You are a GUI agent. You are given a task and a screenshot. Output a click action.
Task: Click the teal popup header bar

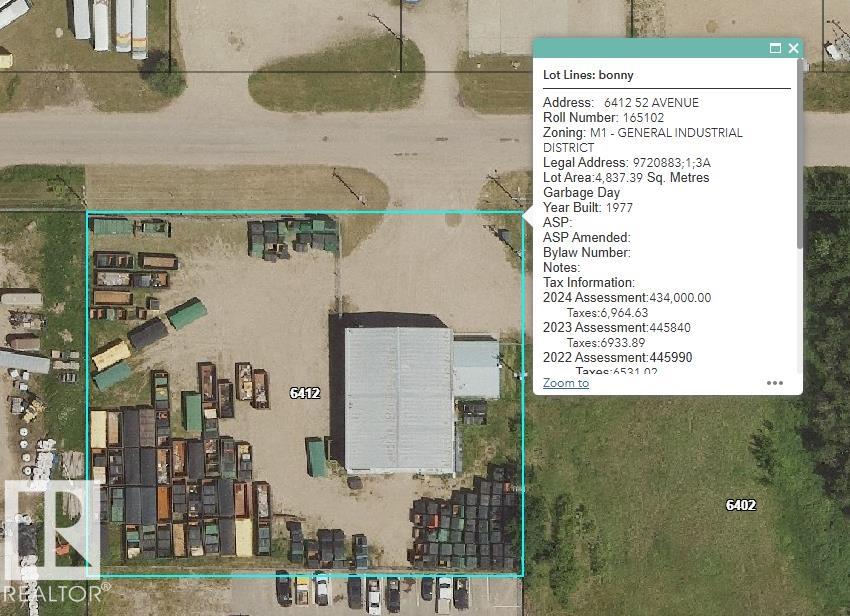coord(650,48)
